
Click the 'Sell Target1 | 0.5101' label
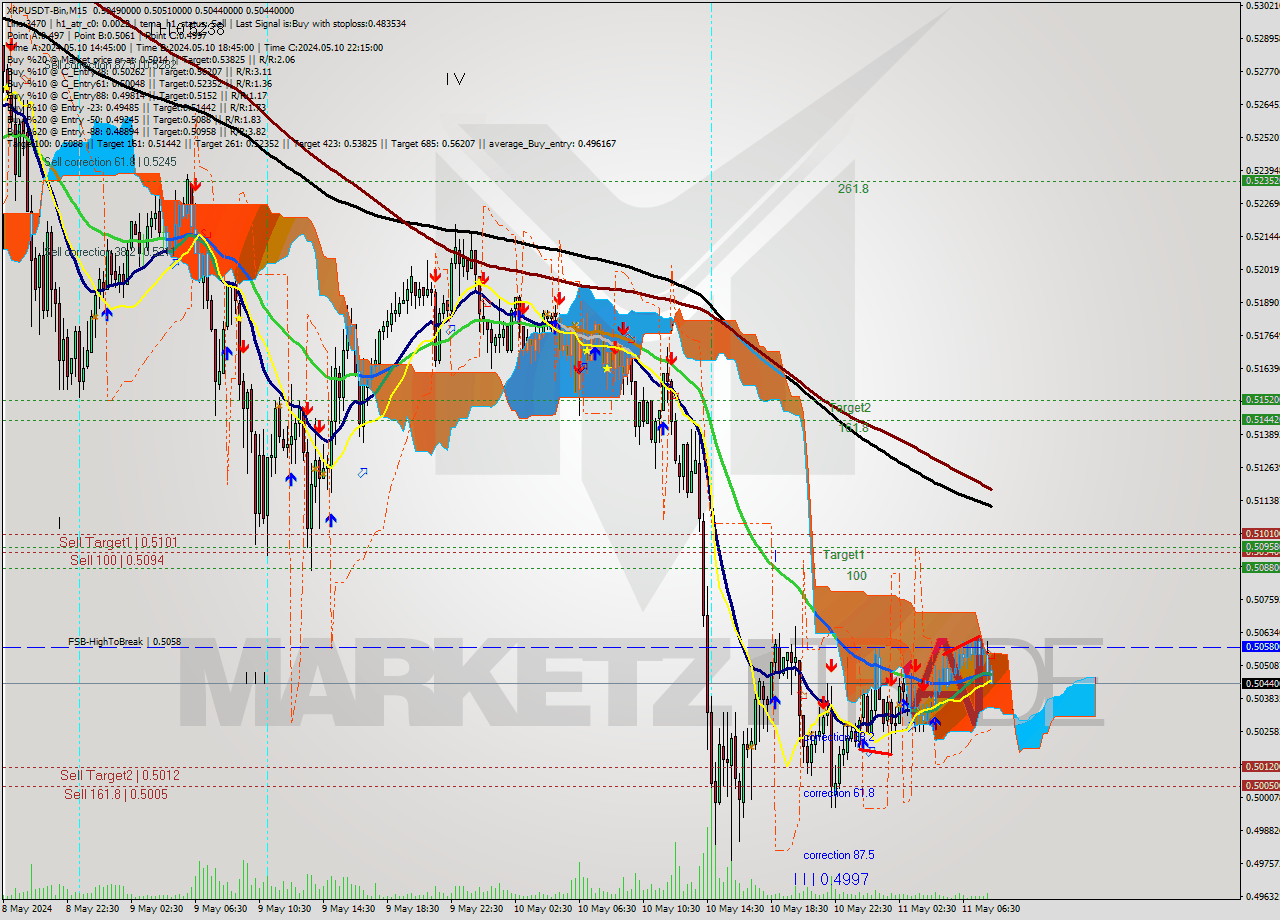(118, 542)
